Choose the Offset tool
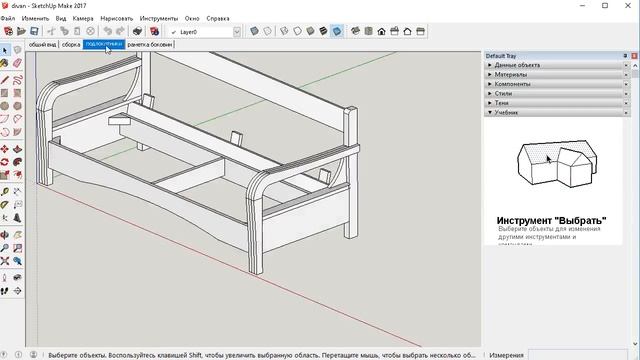 [17, 175]
